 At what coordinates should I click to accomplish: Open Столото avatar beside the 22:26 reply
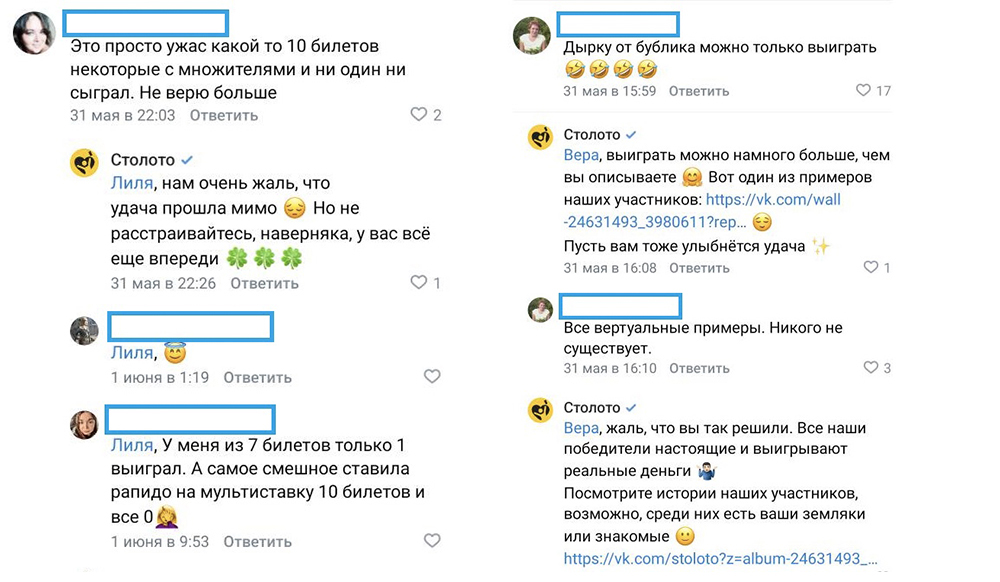(84, 162)
